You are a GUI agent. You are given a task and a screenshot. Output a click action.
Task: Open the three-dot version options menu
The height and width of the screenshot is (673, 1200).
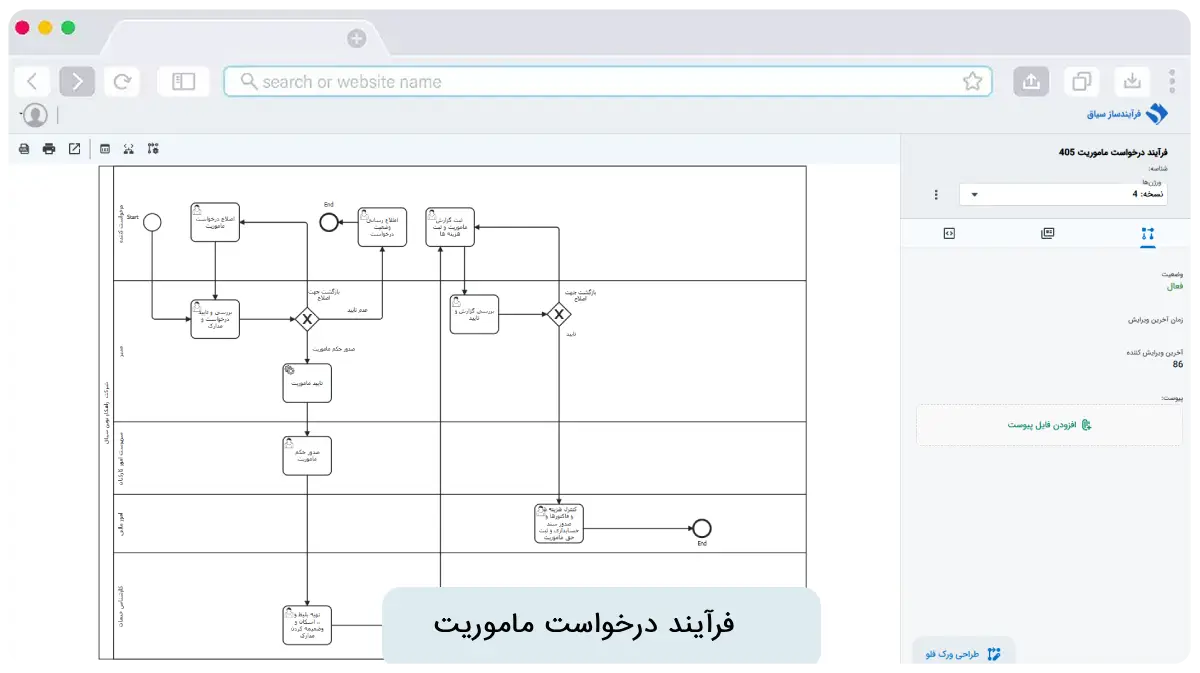tap(936, 195)
